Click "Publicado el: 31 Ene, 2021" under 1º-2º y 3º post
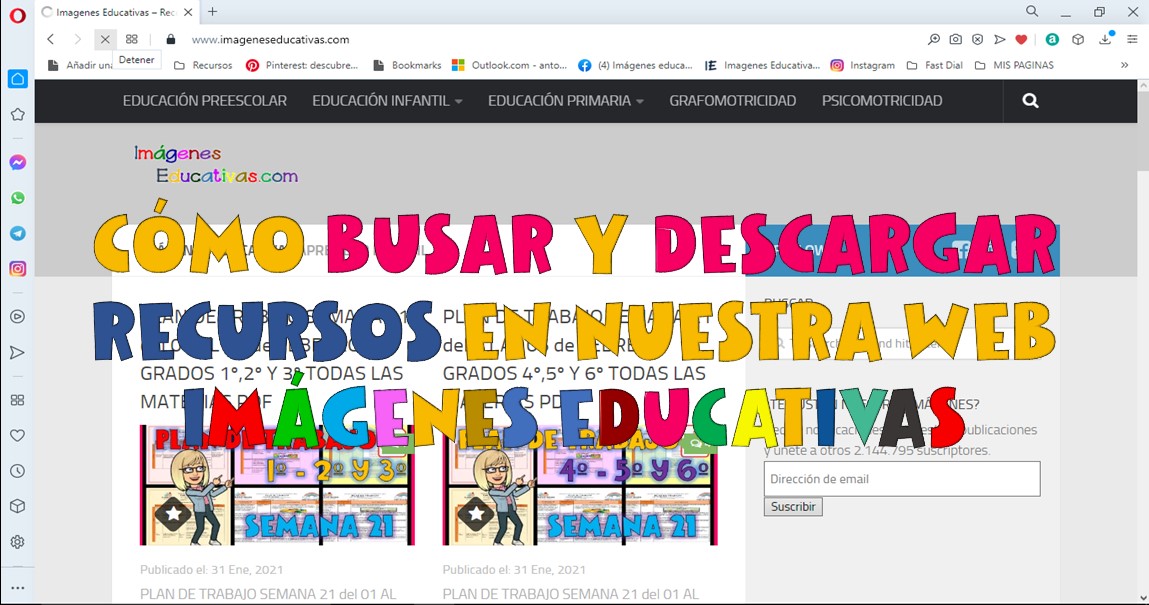 point(211,569)
